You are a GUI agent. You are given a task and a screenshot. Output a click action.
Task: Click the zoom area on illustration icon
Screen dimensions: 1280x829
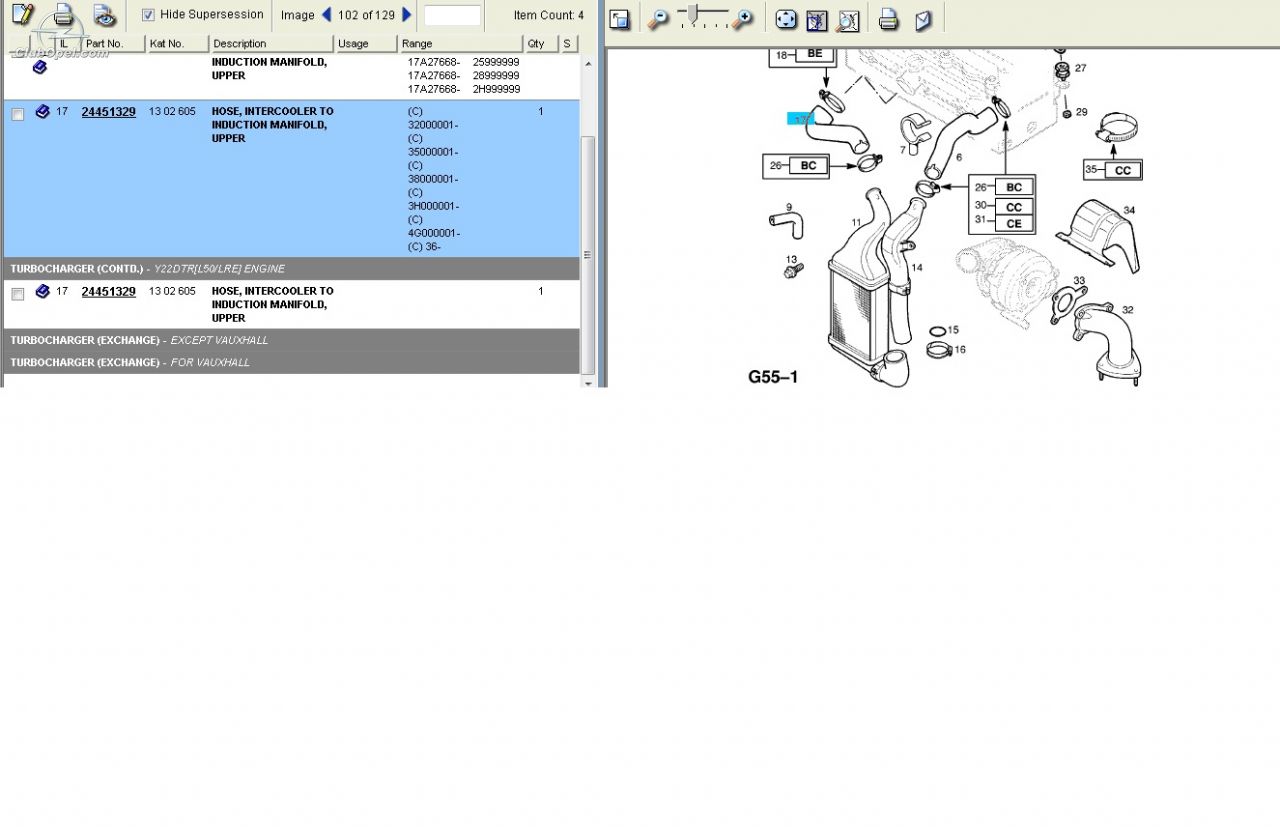(848, 19)
